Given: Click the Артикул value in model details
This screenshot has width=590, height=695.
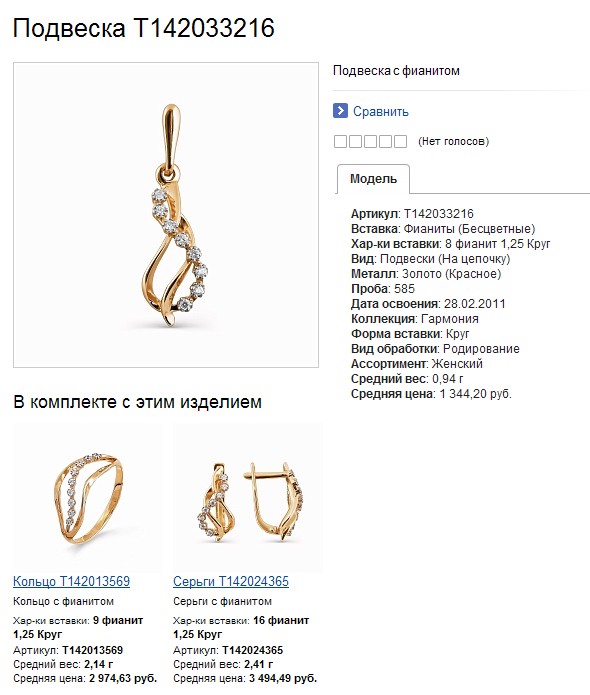Looking at the screenshot, I should (x=438, y=214).
